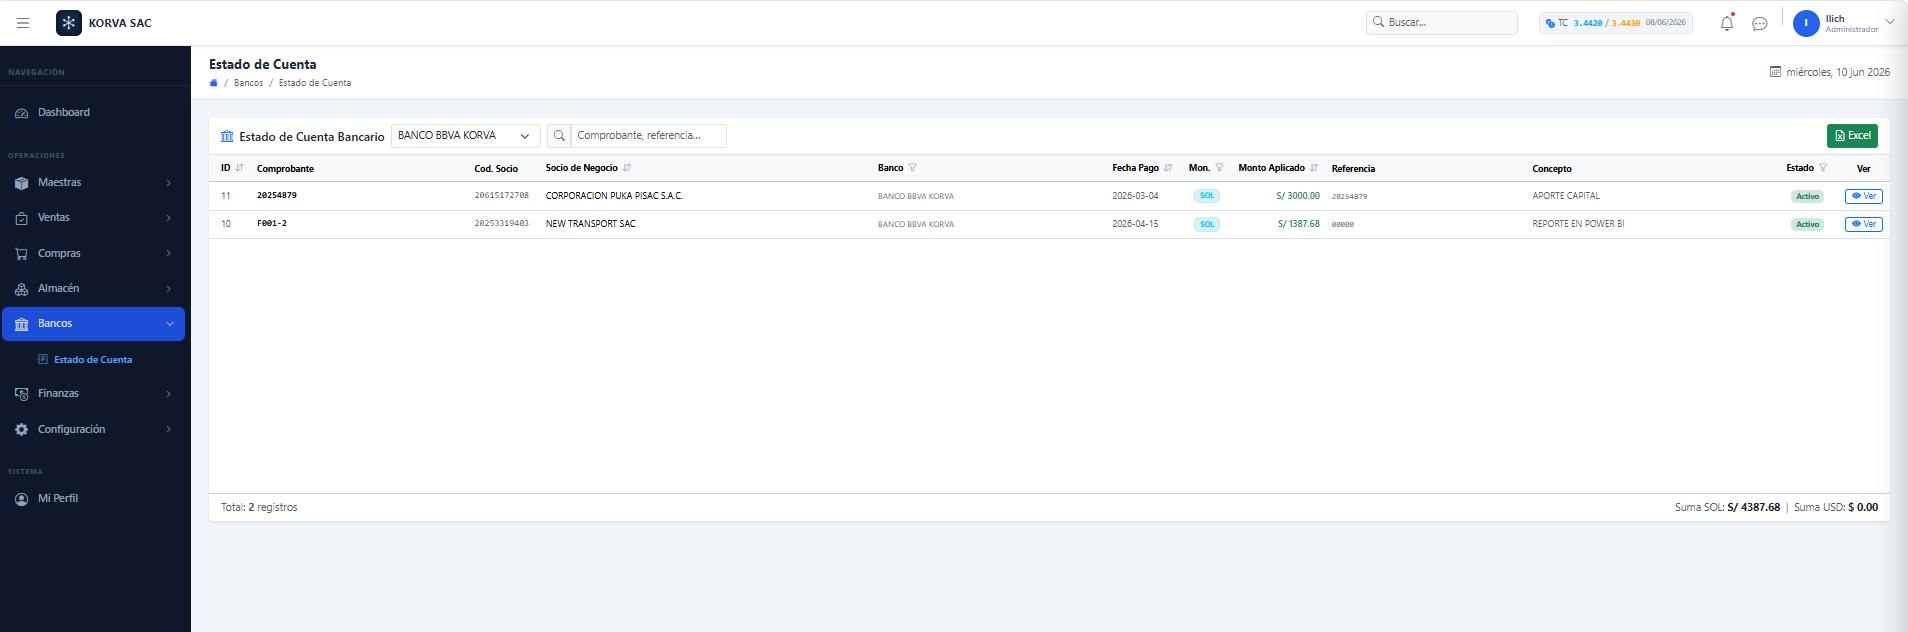Click Cod. Socio 20253319403
Image resolution: width=1908 pixels, height=632 pixels.
pos(501,224)
